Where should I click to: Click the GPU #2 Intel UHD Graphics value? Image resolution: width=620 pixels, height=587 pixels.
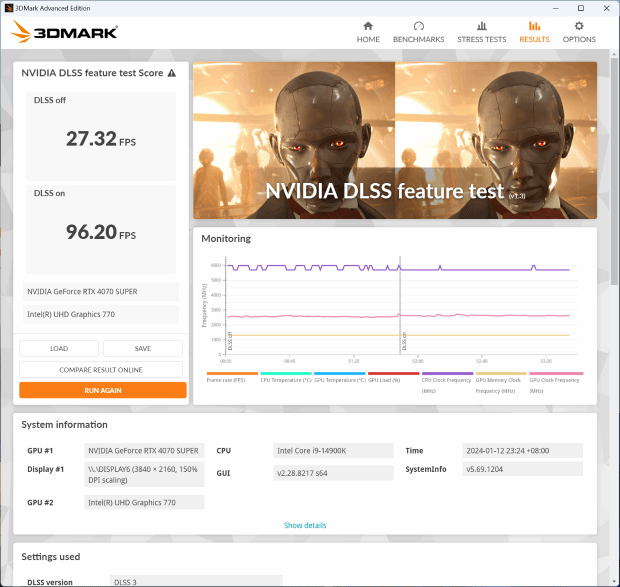pos(144,502)
